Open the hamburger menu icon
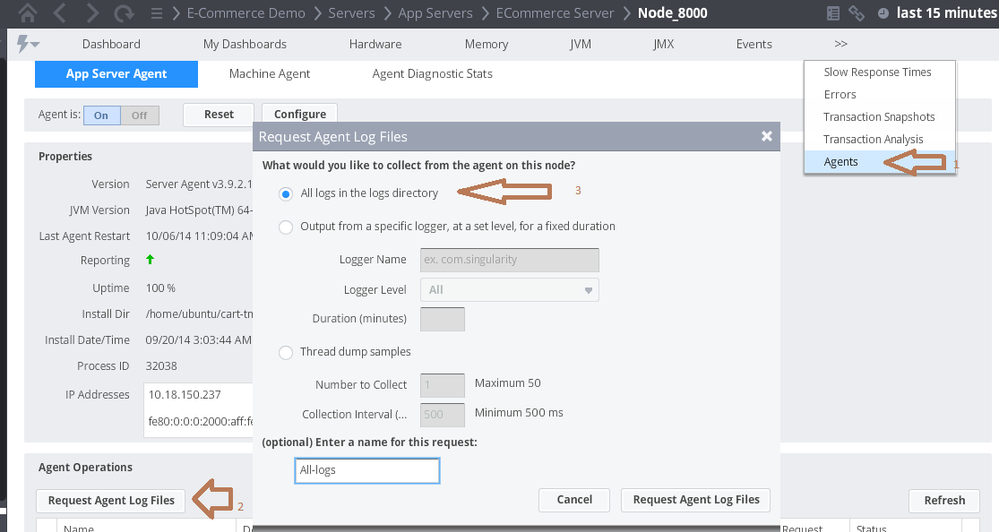 tap(156, 14)
